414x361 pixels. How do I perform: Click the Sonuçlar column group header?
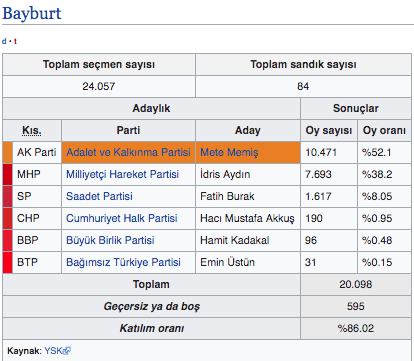pos(356,108)
